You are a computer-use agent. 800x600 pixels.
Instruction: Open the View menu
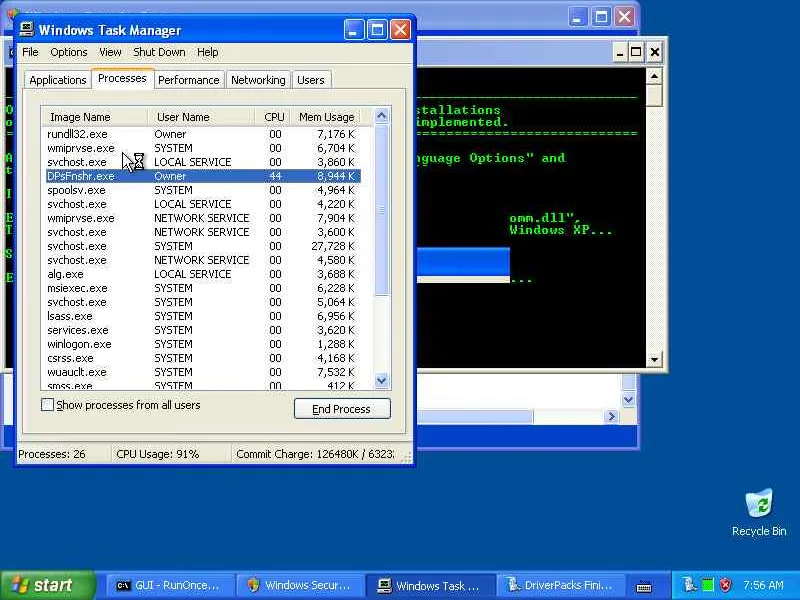110,52
